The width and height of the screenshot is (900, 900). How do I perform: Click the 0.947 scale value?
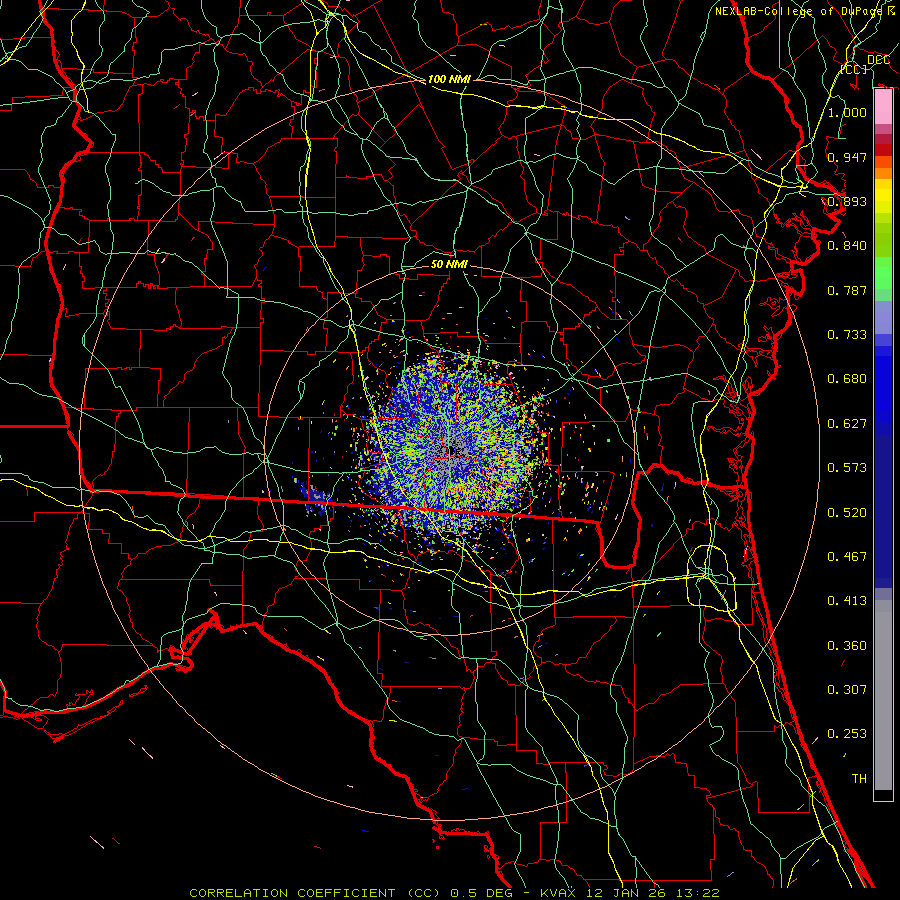tap(847, 157)
